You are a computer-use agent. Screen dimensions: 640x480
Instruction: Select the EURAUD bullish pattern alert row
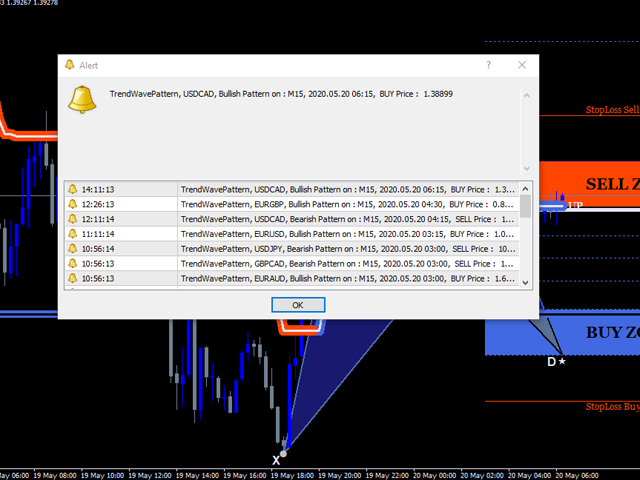click(292, 278)
